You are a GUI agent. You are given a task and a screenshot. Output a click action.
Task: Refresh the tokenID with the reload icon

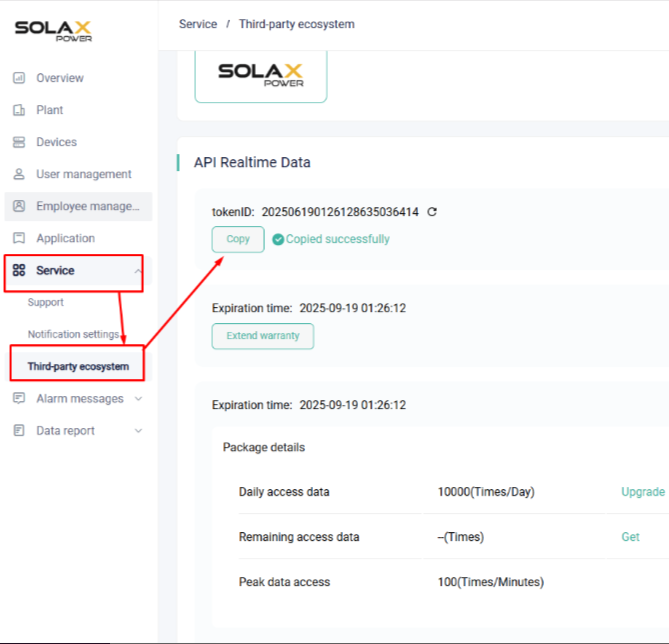[432, 212]
